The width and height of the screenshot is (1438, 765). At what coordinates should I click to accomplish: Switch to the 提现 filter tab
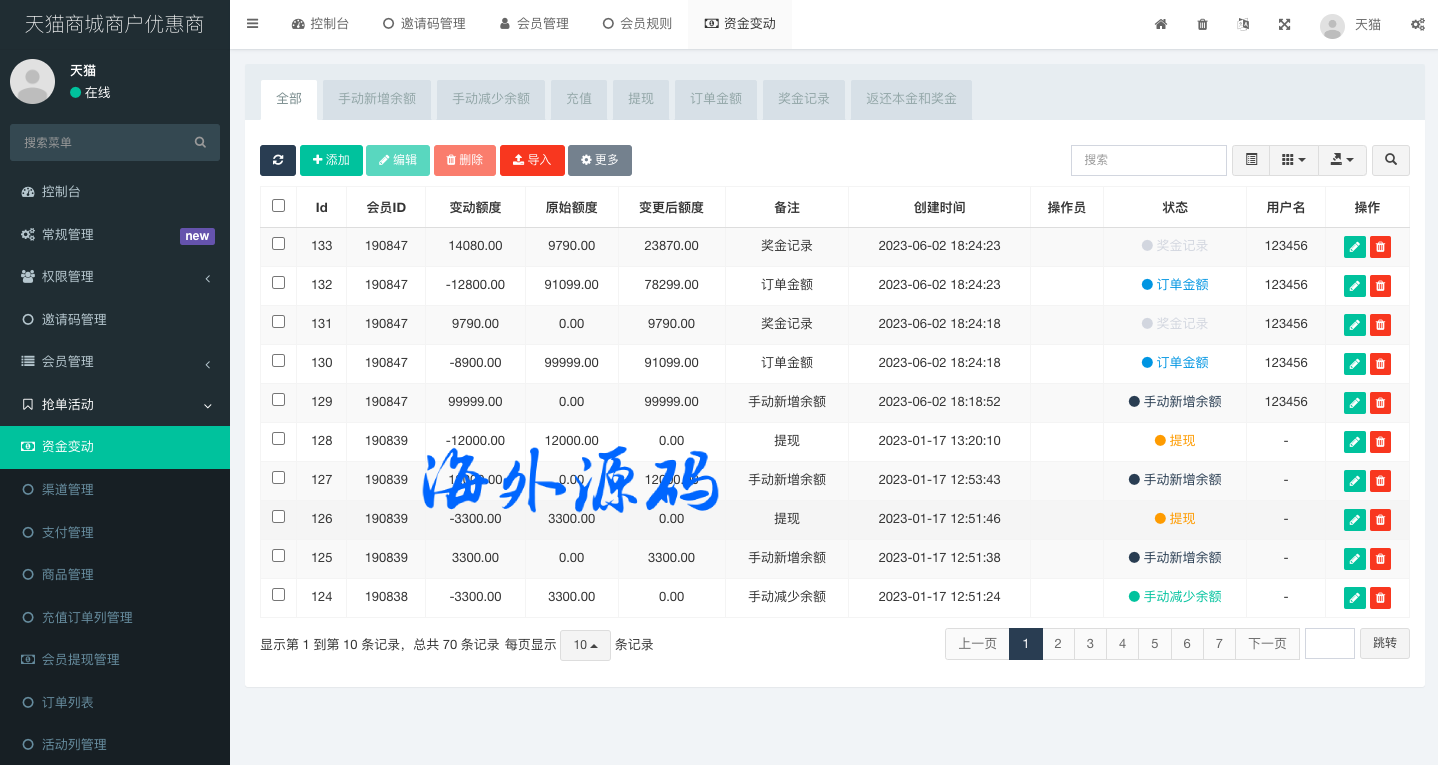tap(641, 99)
